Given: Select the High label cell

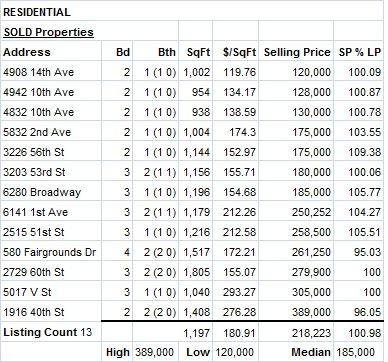Looking at the screenshot, I should click(x=118, y=352).
